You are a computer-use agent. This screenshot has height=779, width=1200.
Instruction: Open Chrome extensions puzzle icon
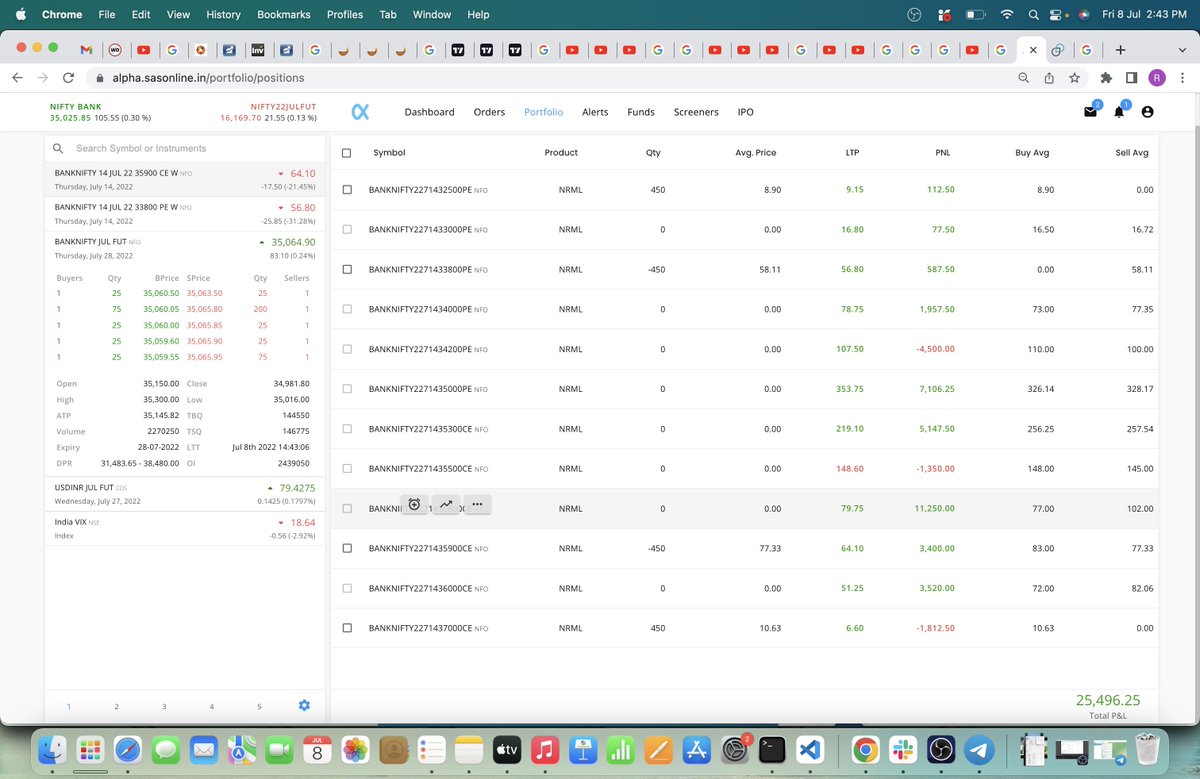pyautogui.click(x=1106, y=77)
